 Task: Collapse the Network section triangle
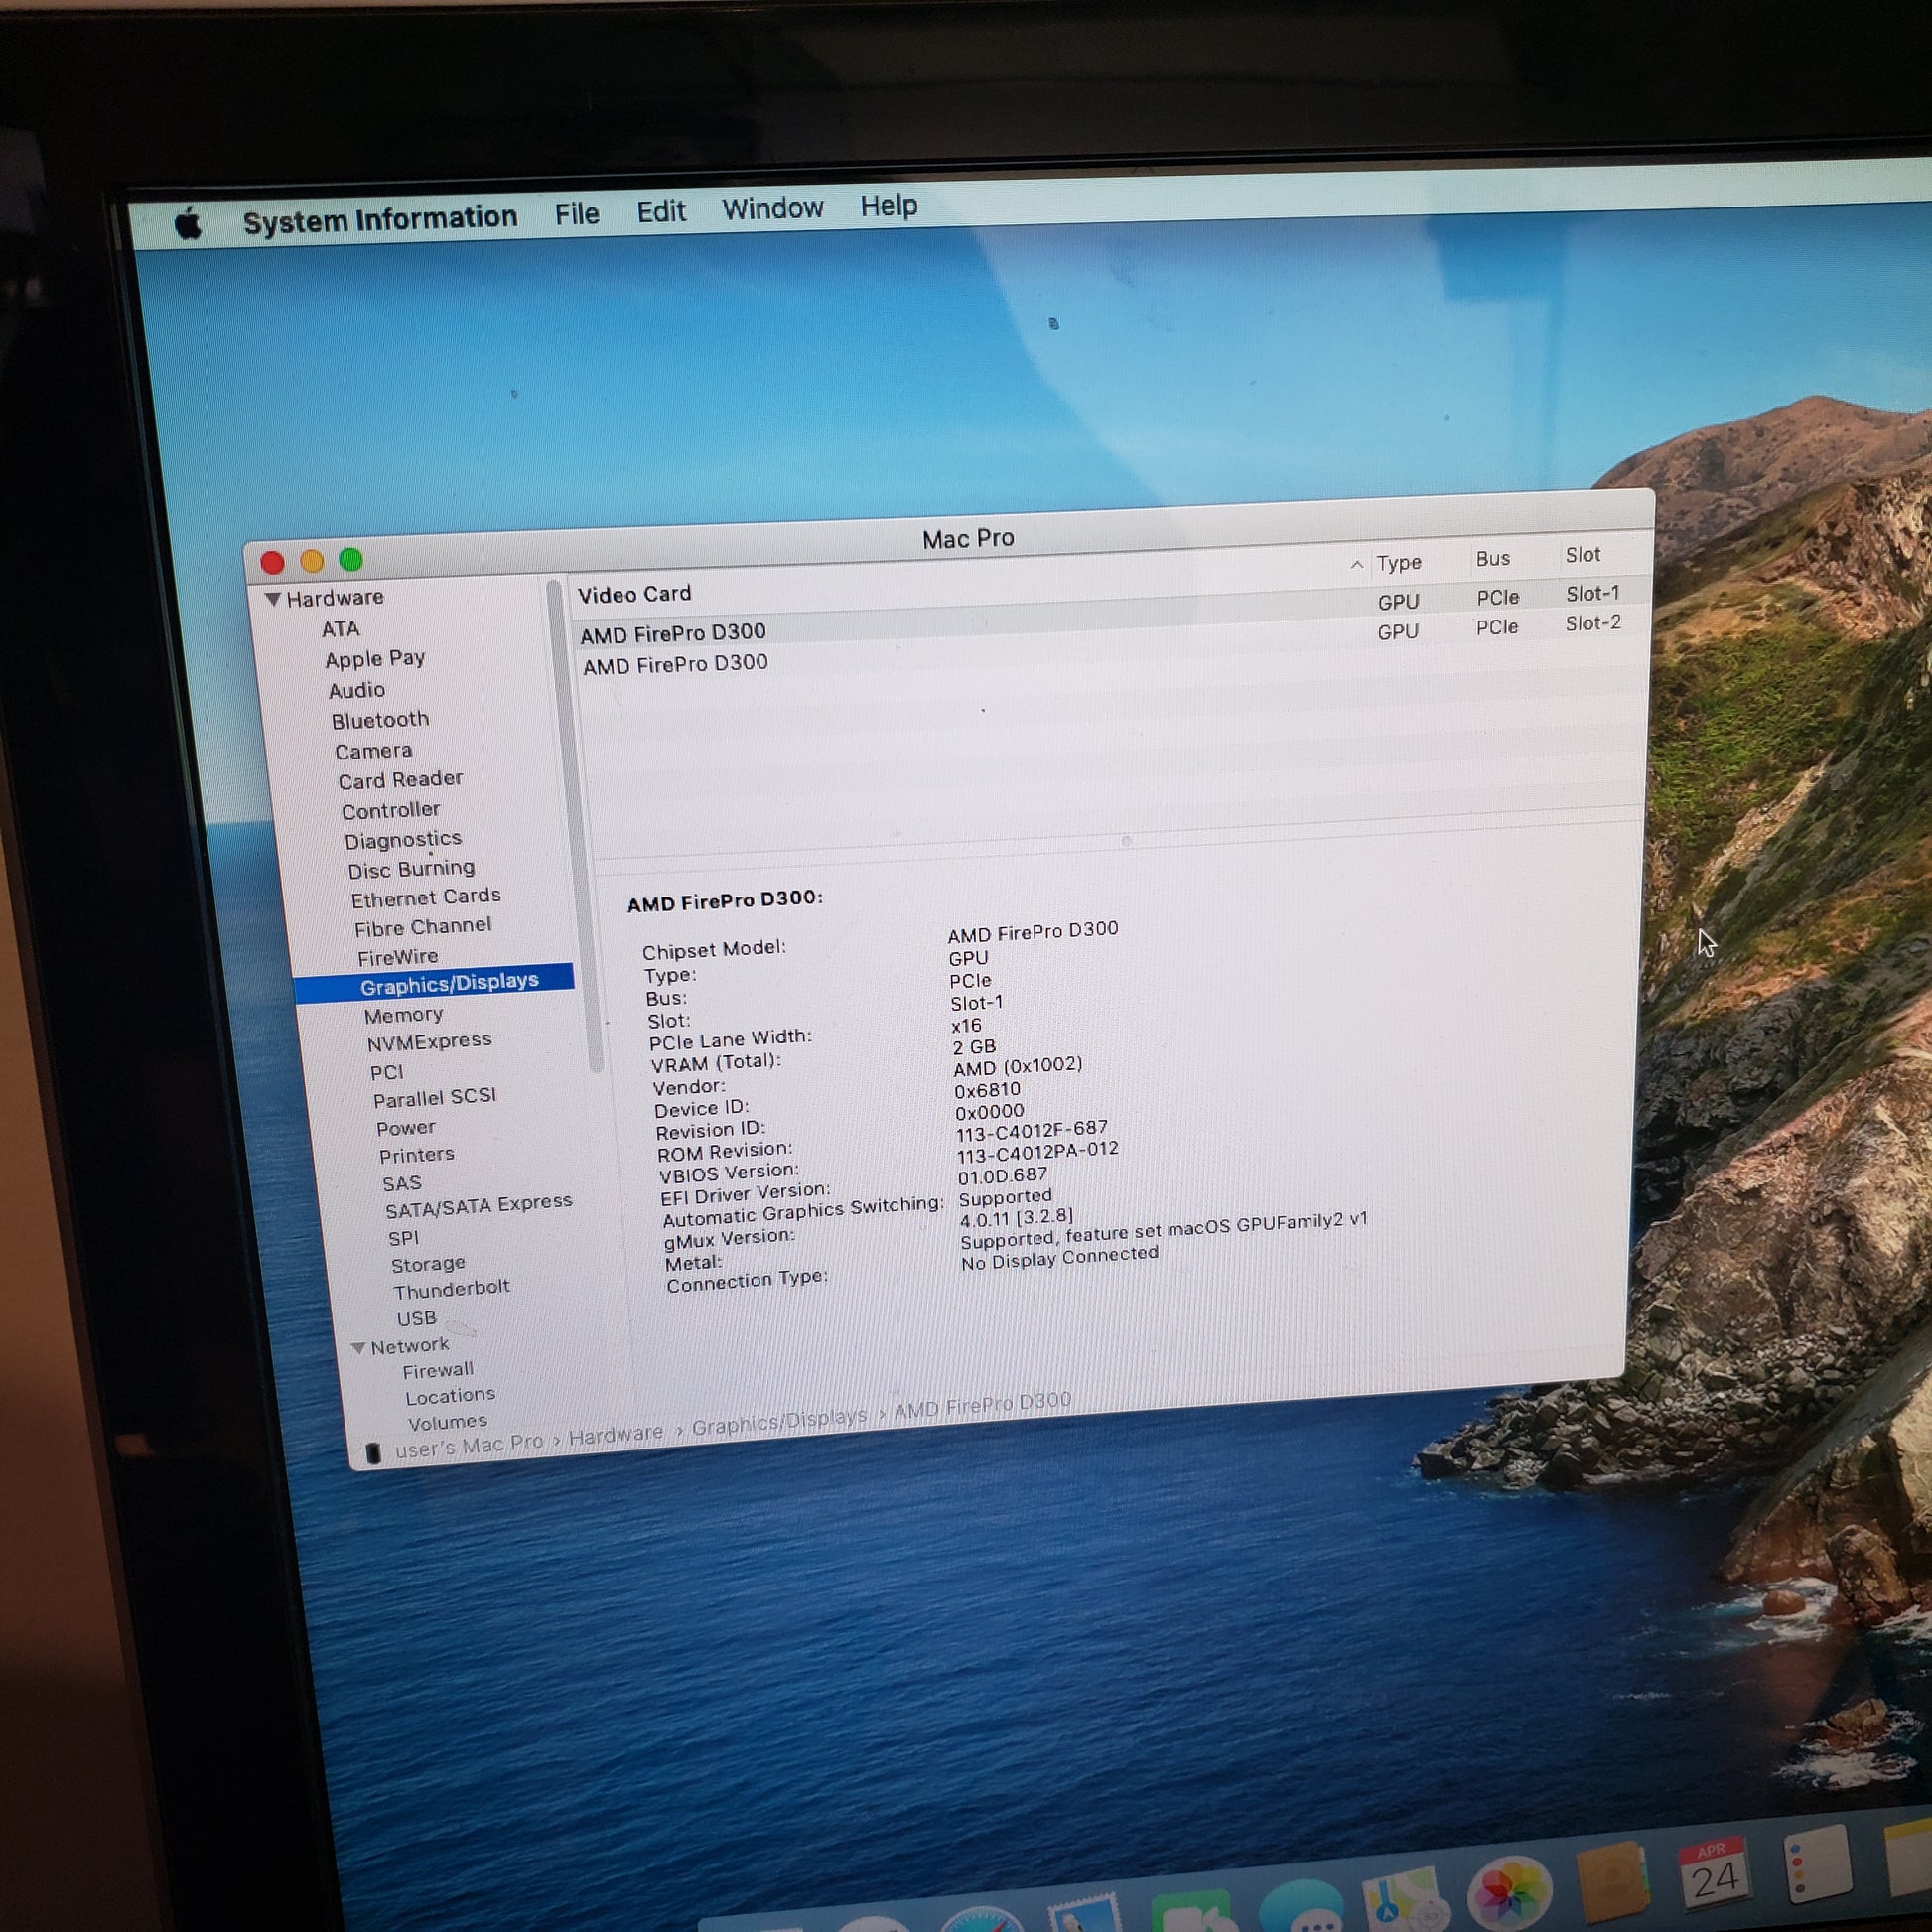[x=358, y=1348]
